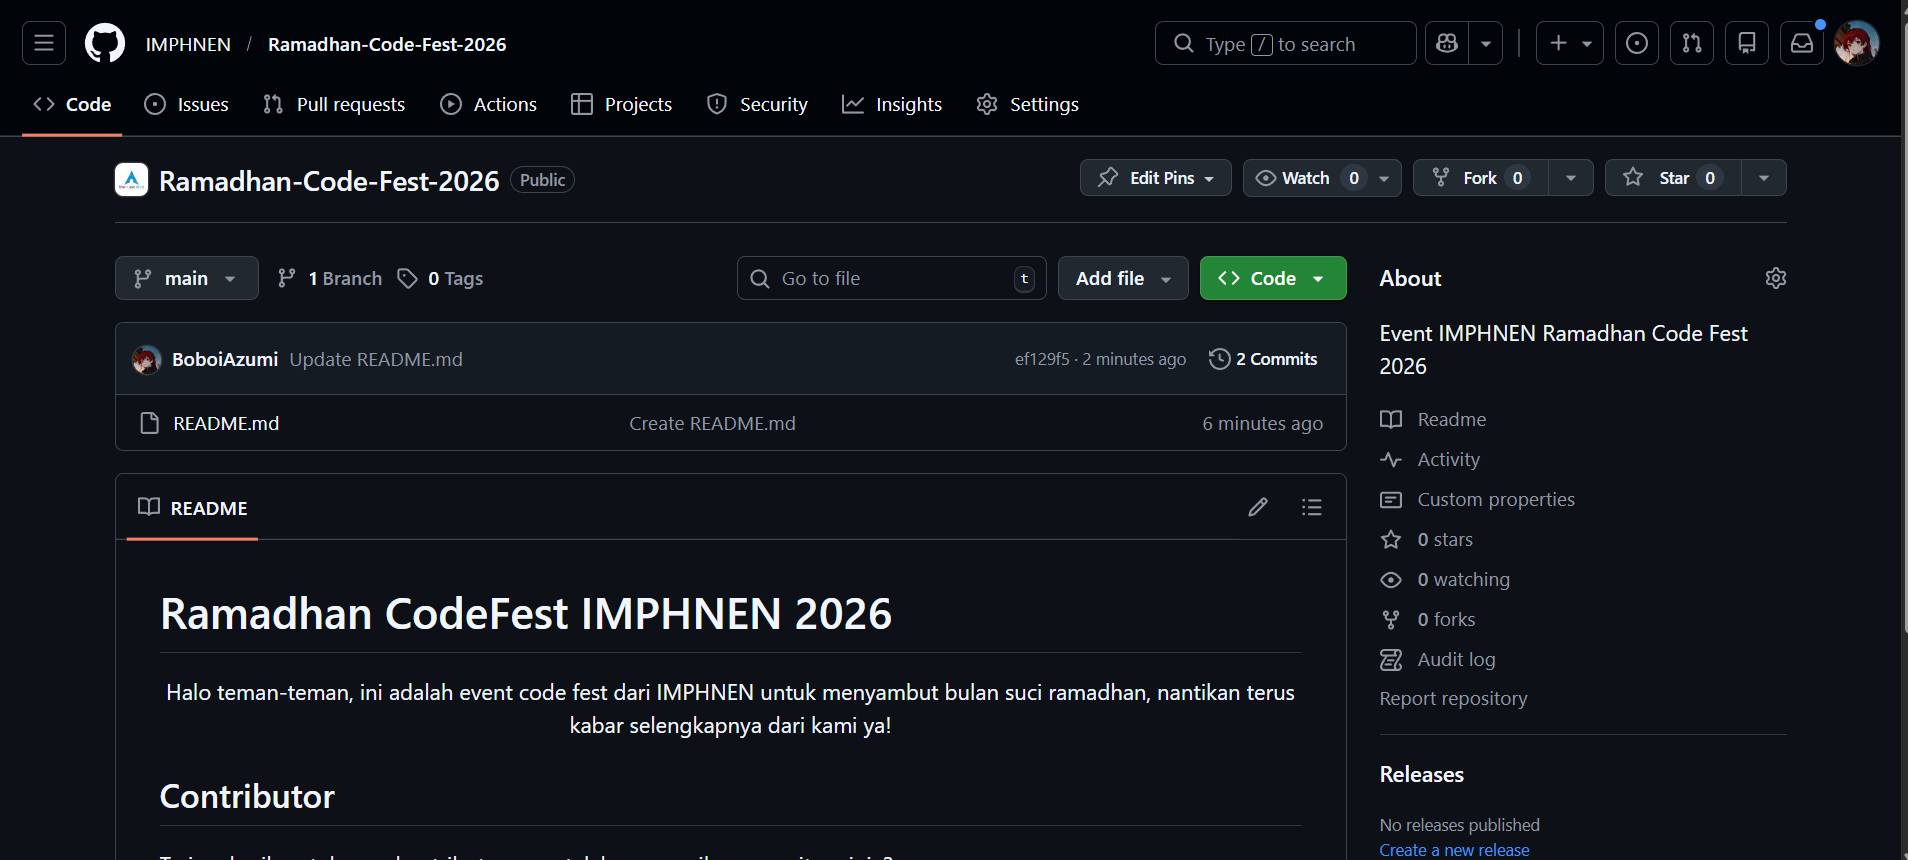Open the Copilot dropdown arrow

coord(1486,43)
